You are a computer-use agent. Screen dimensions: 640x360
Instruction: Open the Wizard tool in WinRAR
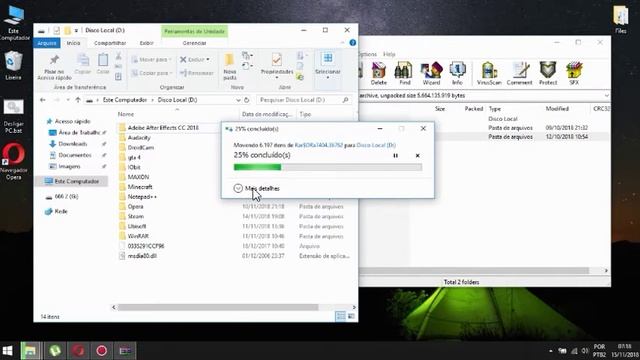431,73
